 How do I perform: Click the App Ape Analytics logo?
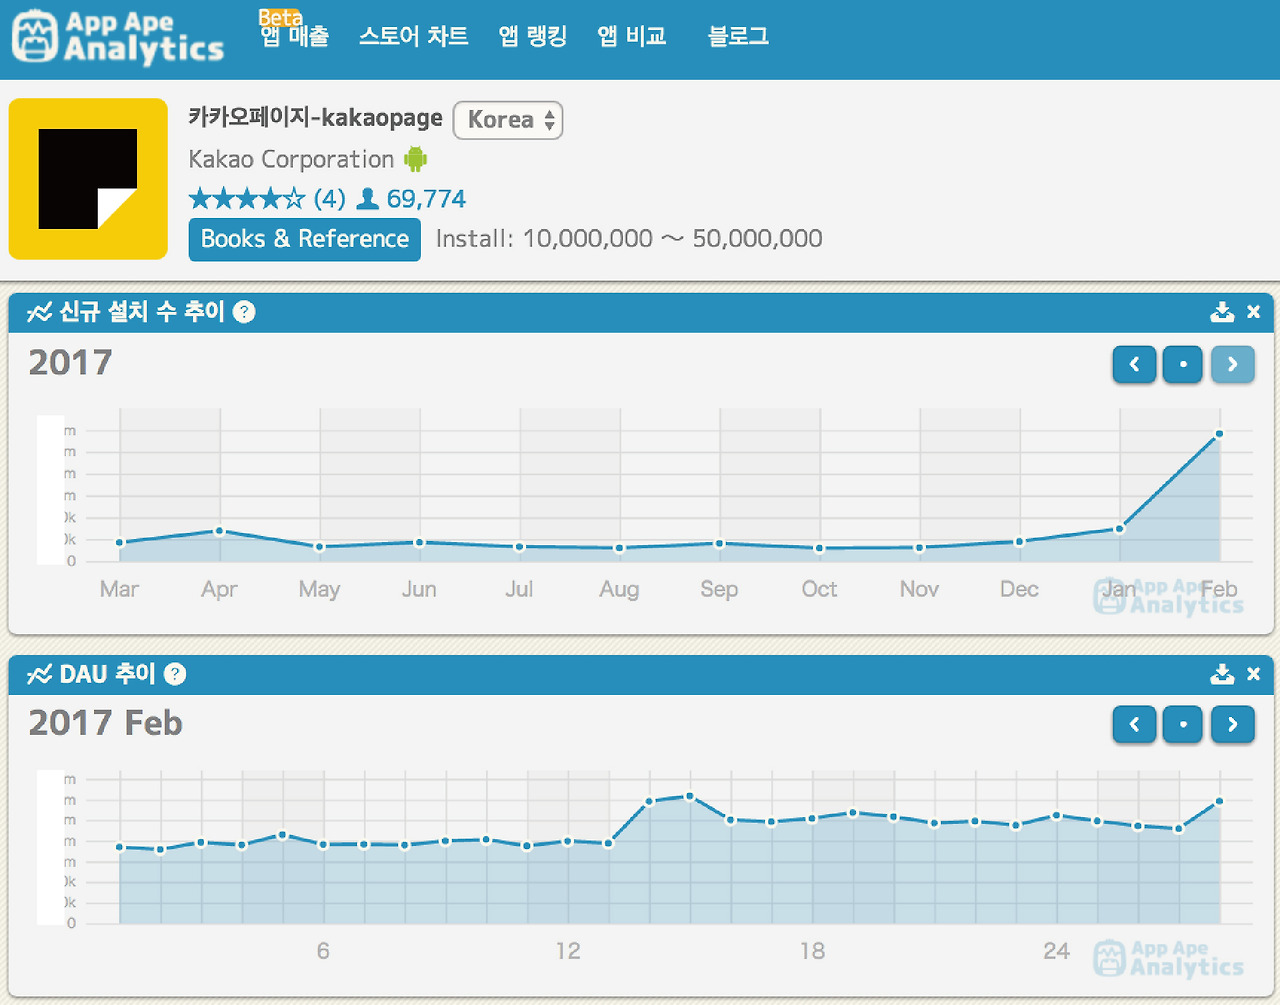[118, 38]
